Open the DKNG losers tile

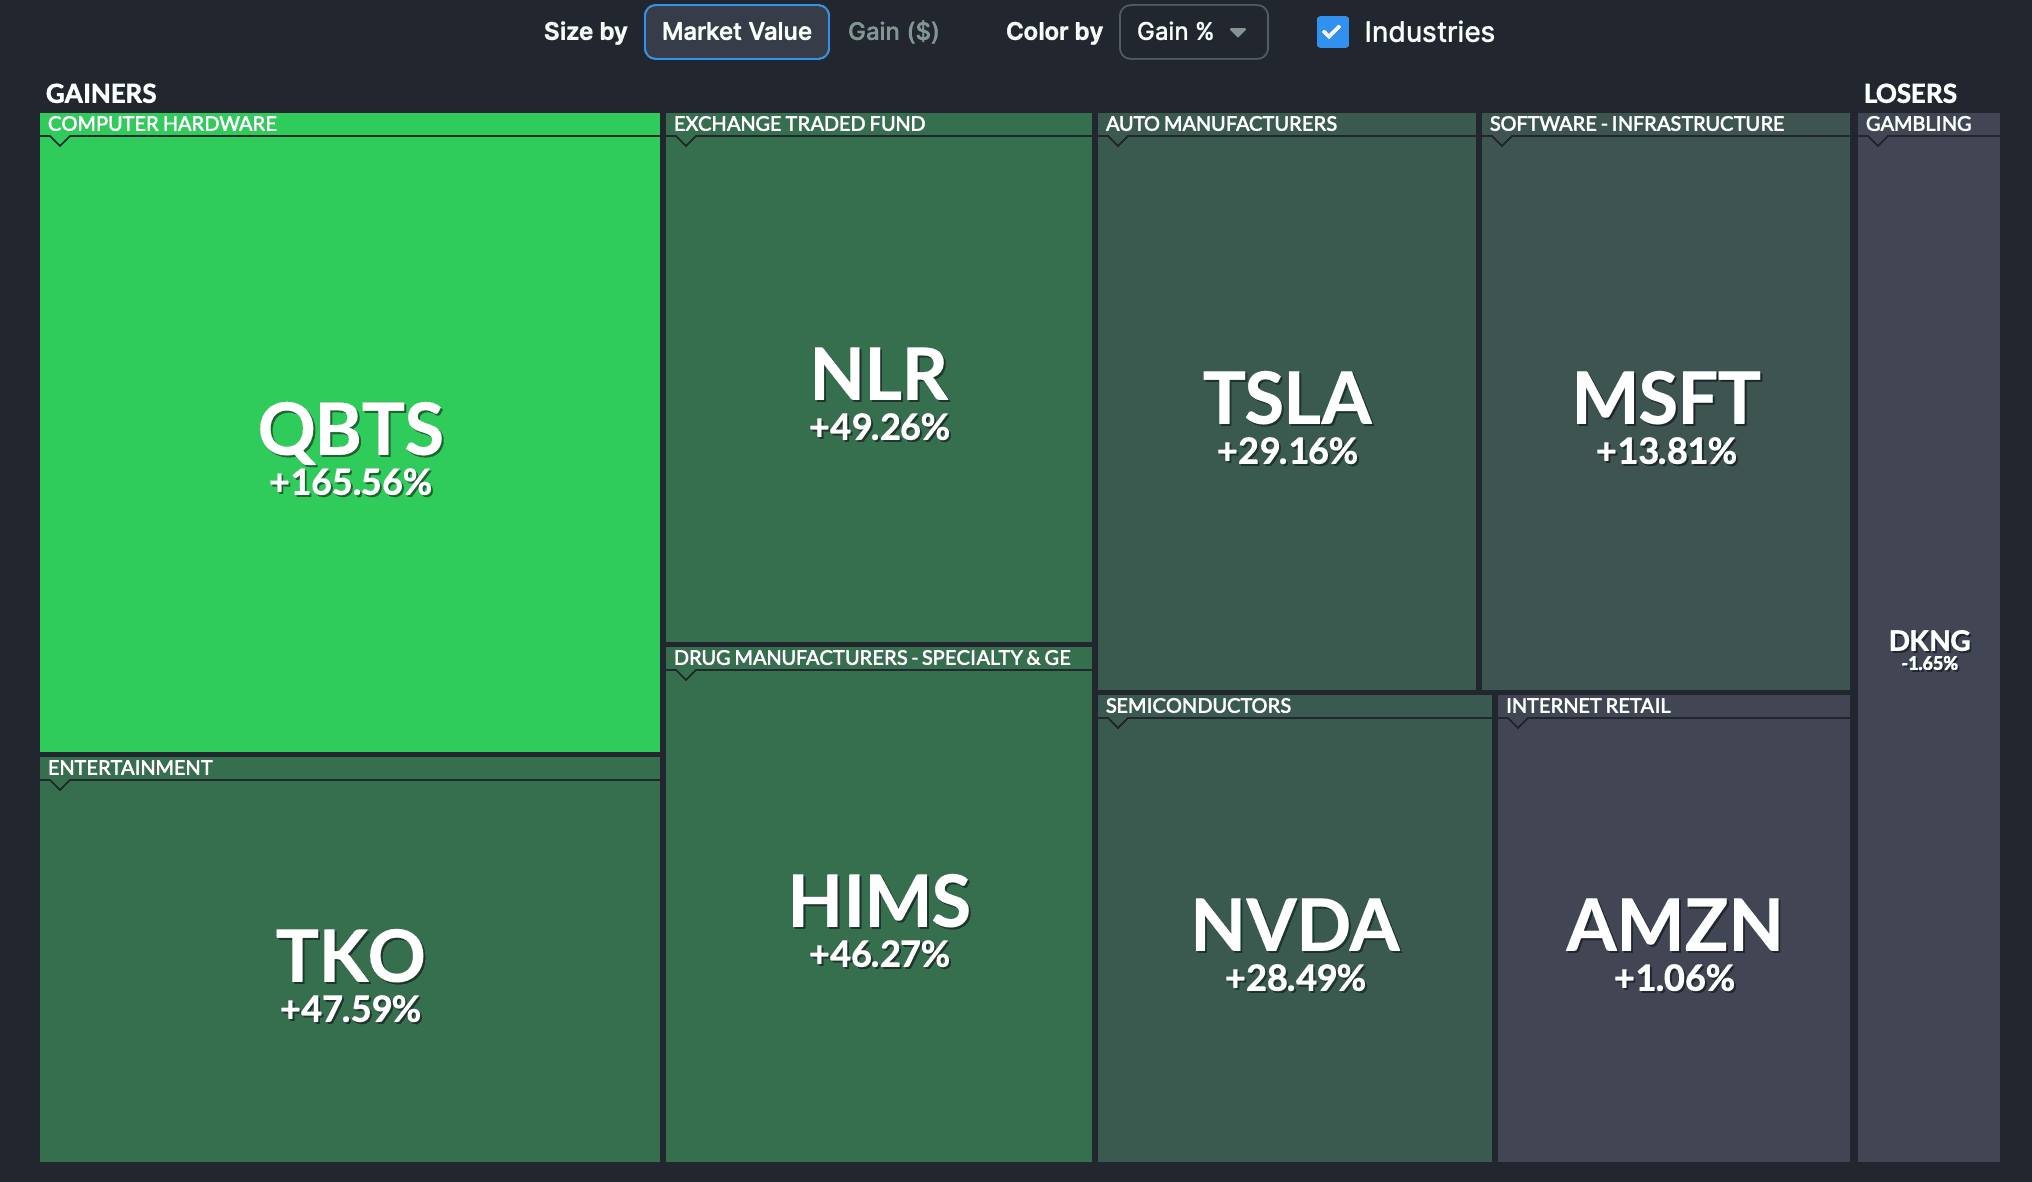[x=1929, y=648]
